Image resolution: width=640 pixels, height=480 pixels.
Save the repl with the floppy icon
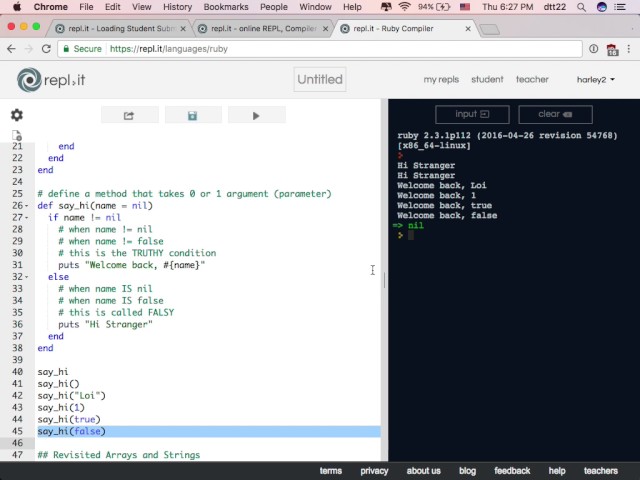point(193,116)
